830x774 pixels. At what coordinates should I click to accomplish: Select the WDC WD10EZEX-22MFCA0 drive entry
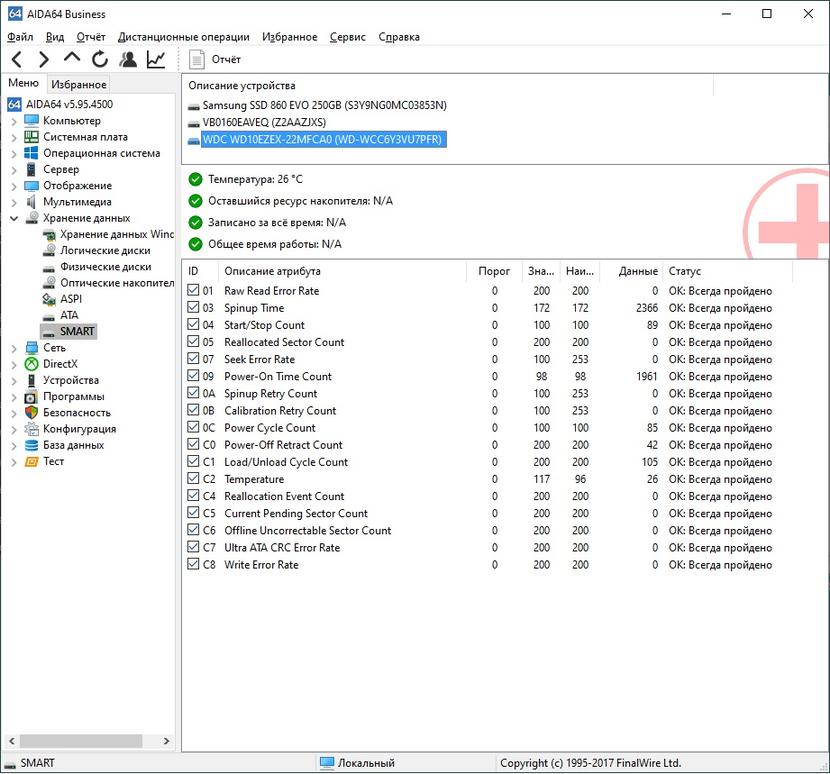click(322, 140)
